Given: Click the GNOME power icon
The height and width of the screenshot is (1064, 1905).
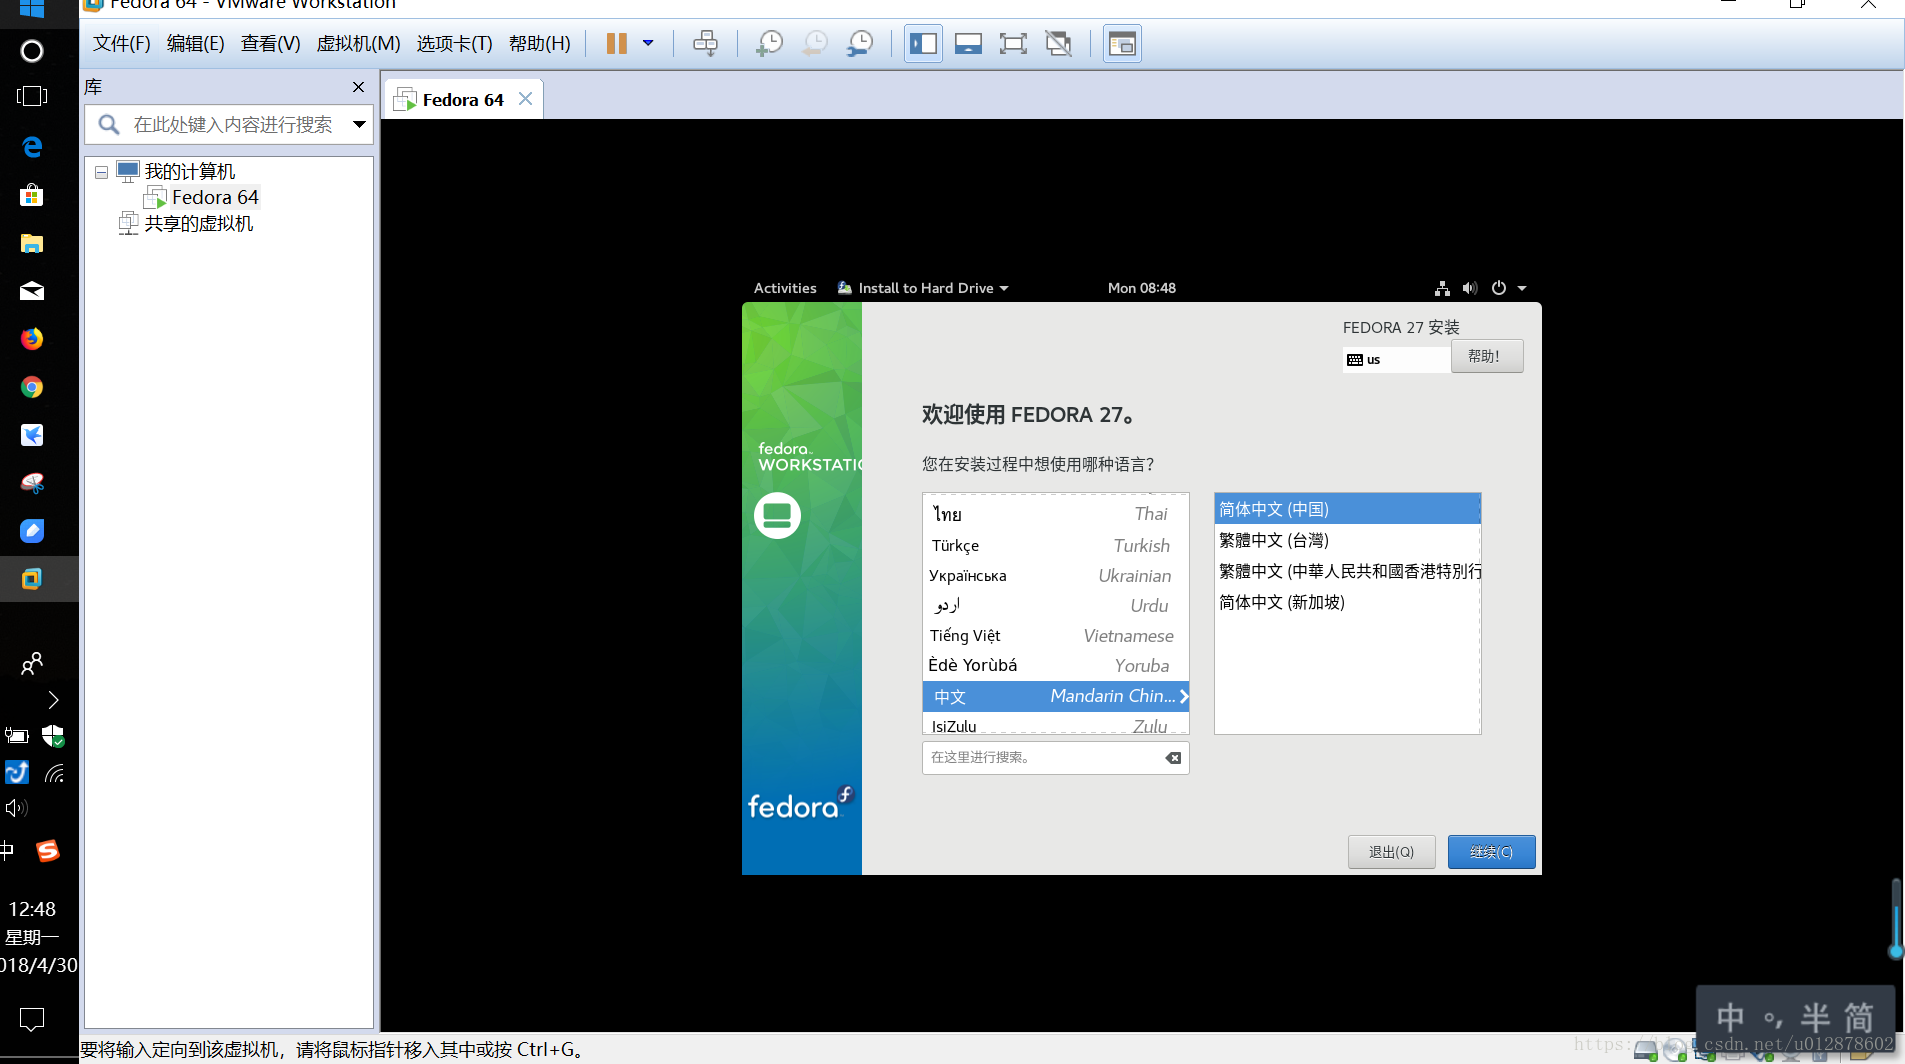Looking at the screenshot, I should coord(1498,288).
